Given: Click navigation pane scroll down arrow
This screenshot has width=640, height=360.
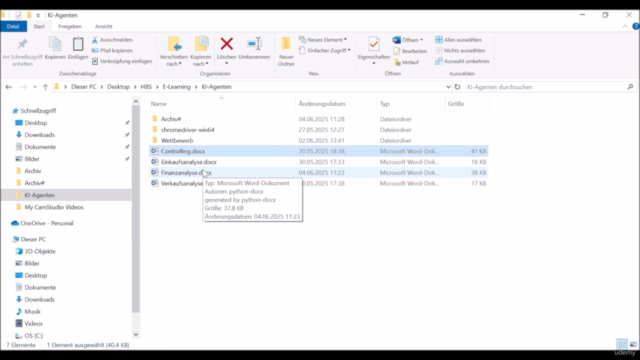Looking at the screenshot, I should coord(136,335).
